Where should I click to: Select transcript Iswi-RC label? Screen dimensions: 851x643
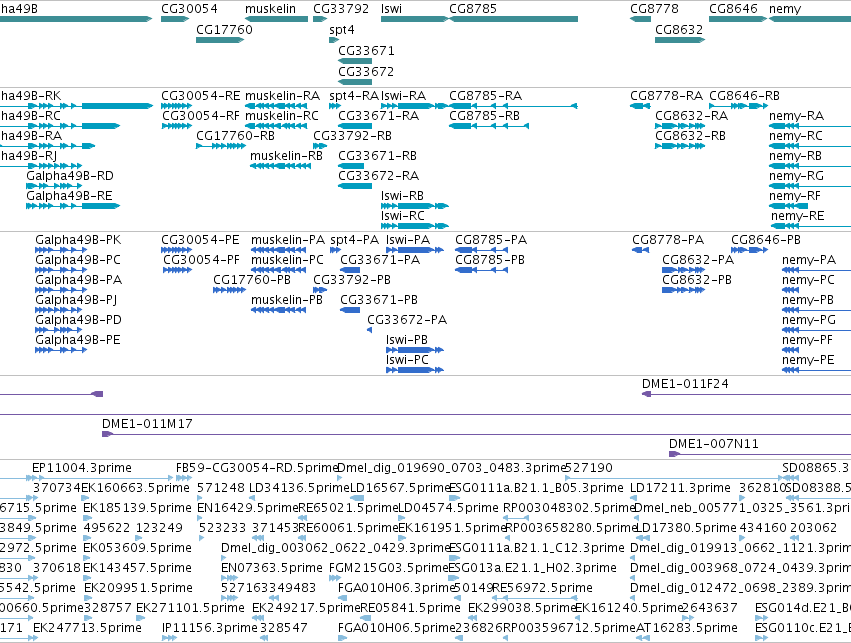click(403, 216)
